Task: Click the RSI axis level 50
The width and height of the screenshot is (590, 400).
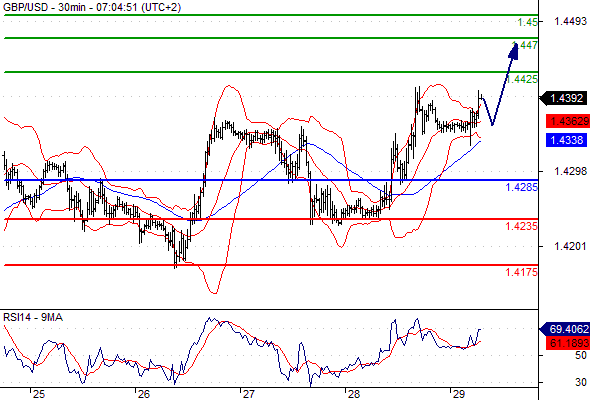Action: click(581, 355)
